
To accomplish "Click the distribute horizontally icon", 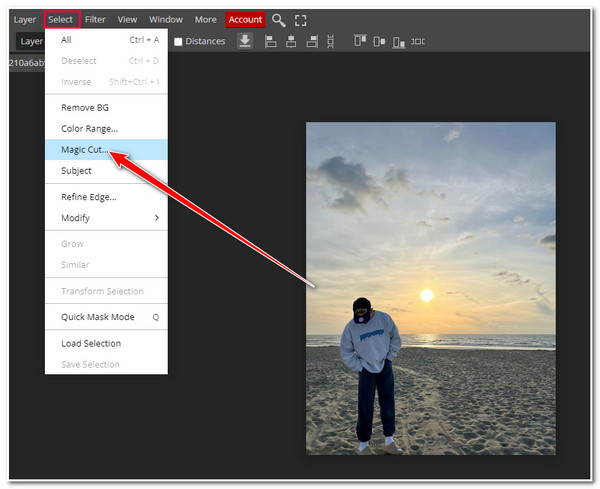I will click(418, 41).
